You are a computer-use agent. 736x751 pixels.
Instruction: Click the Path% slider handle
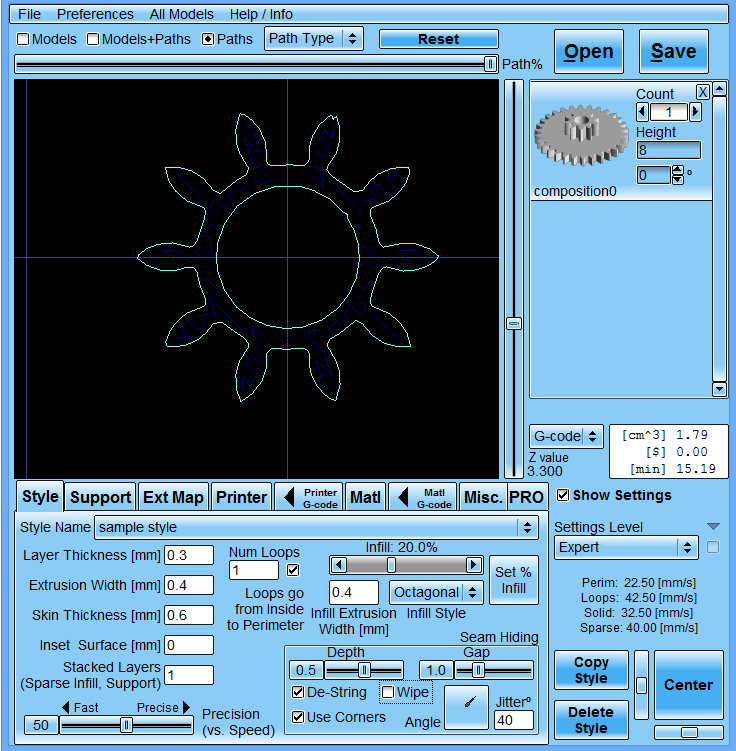click(490, 64)
